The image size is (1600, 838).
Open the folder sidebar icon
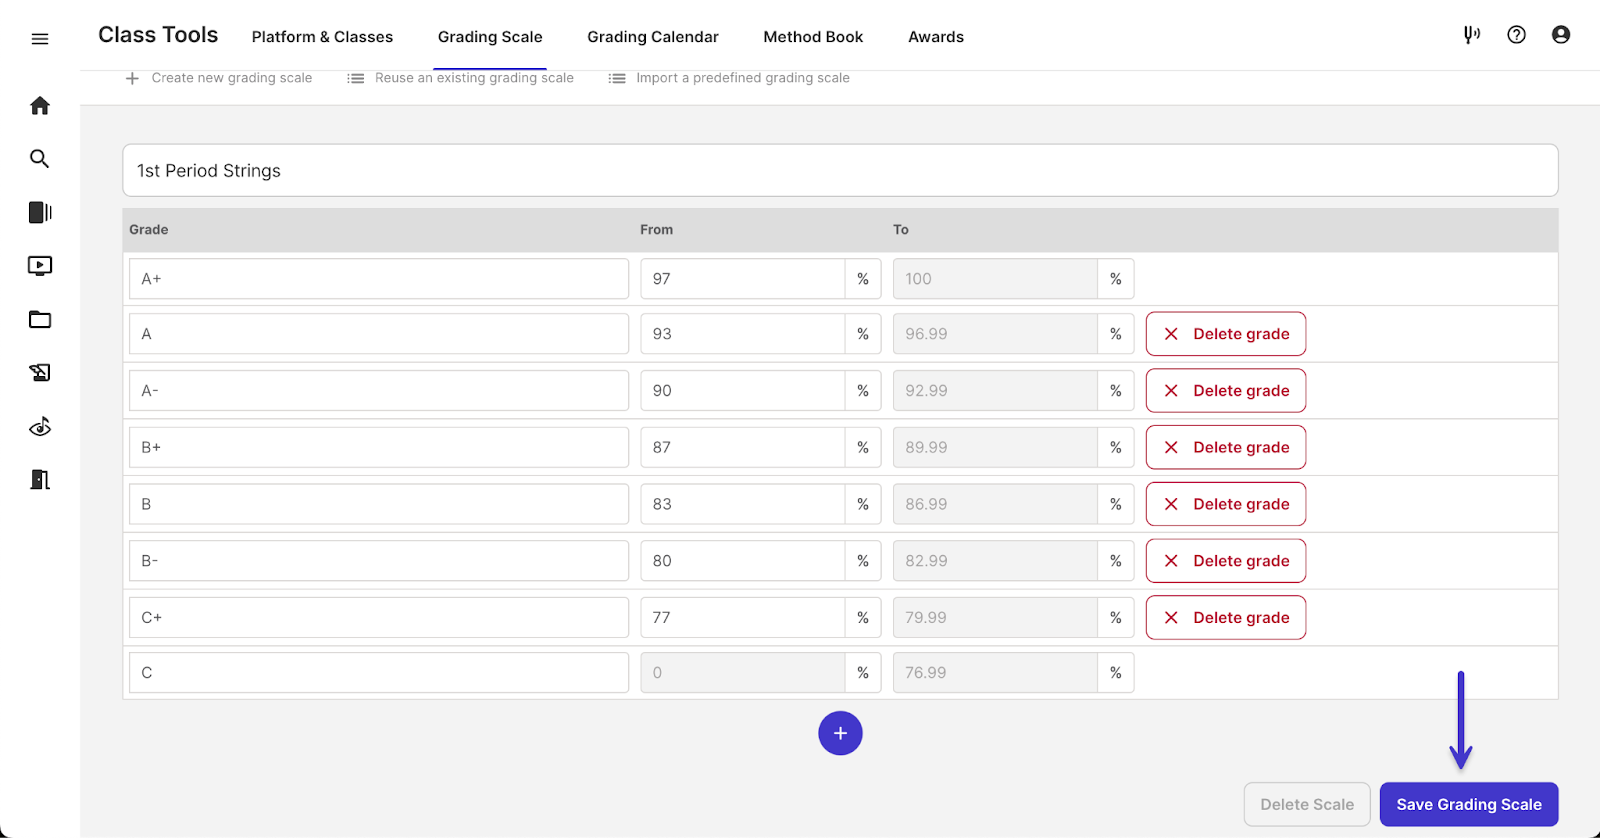pyautogui.click(x=40, y=320)
